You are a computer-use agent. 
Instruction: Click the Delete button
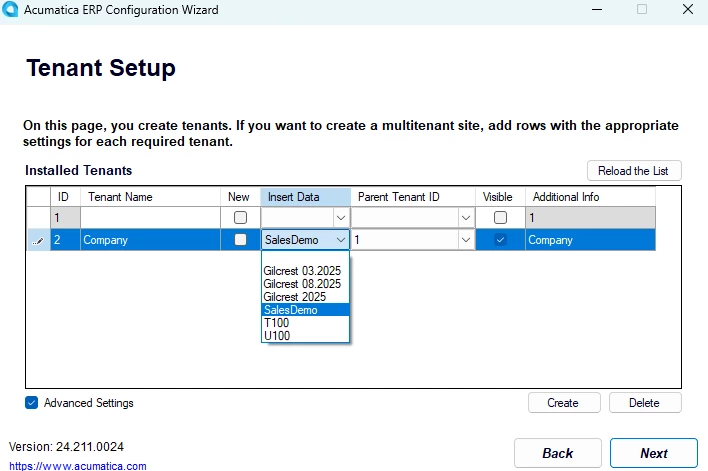point(645,402)
